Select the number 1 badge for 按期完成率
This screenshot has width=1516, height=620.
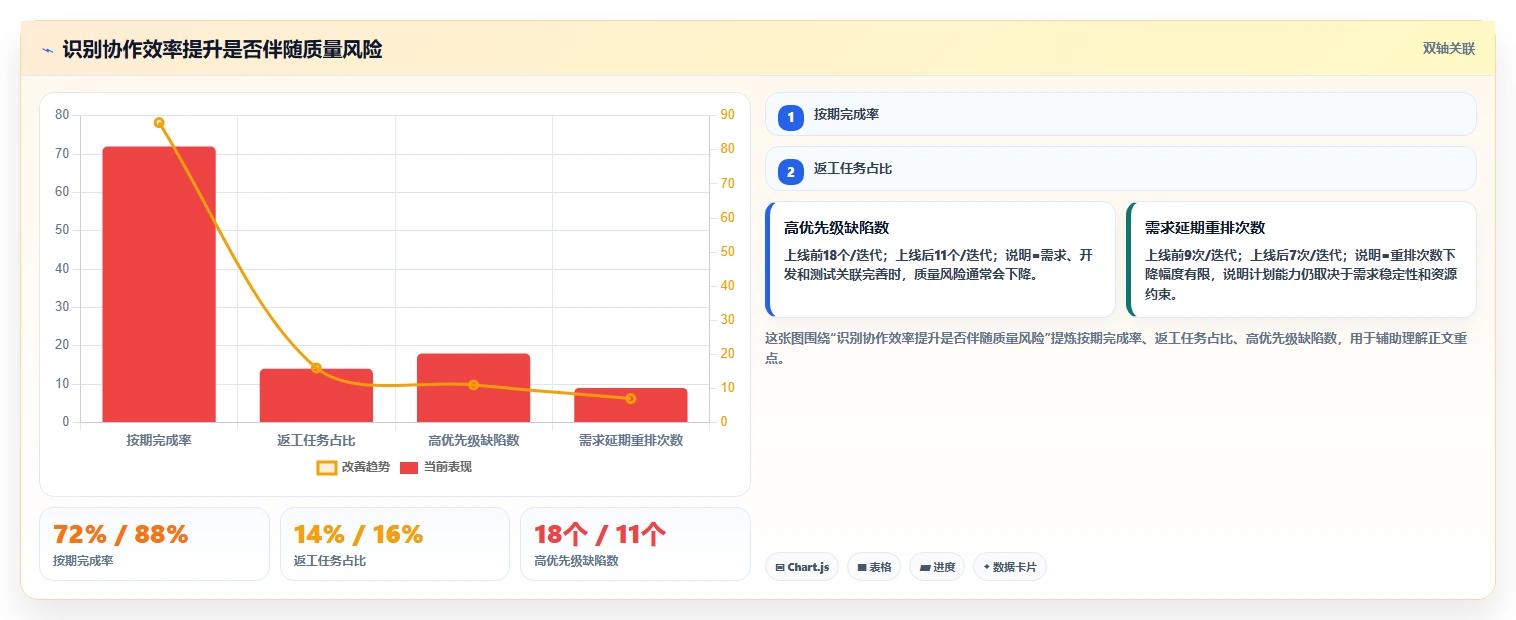(x=791, y=118)
